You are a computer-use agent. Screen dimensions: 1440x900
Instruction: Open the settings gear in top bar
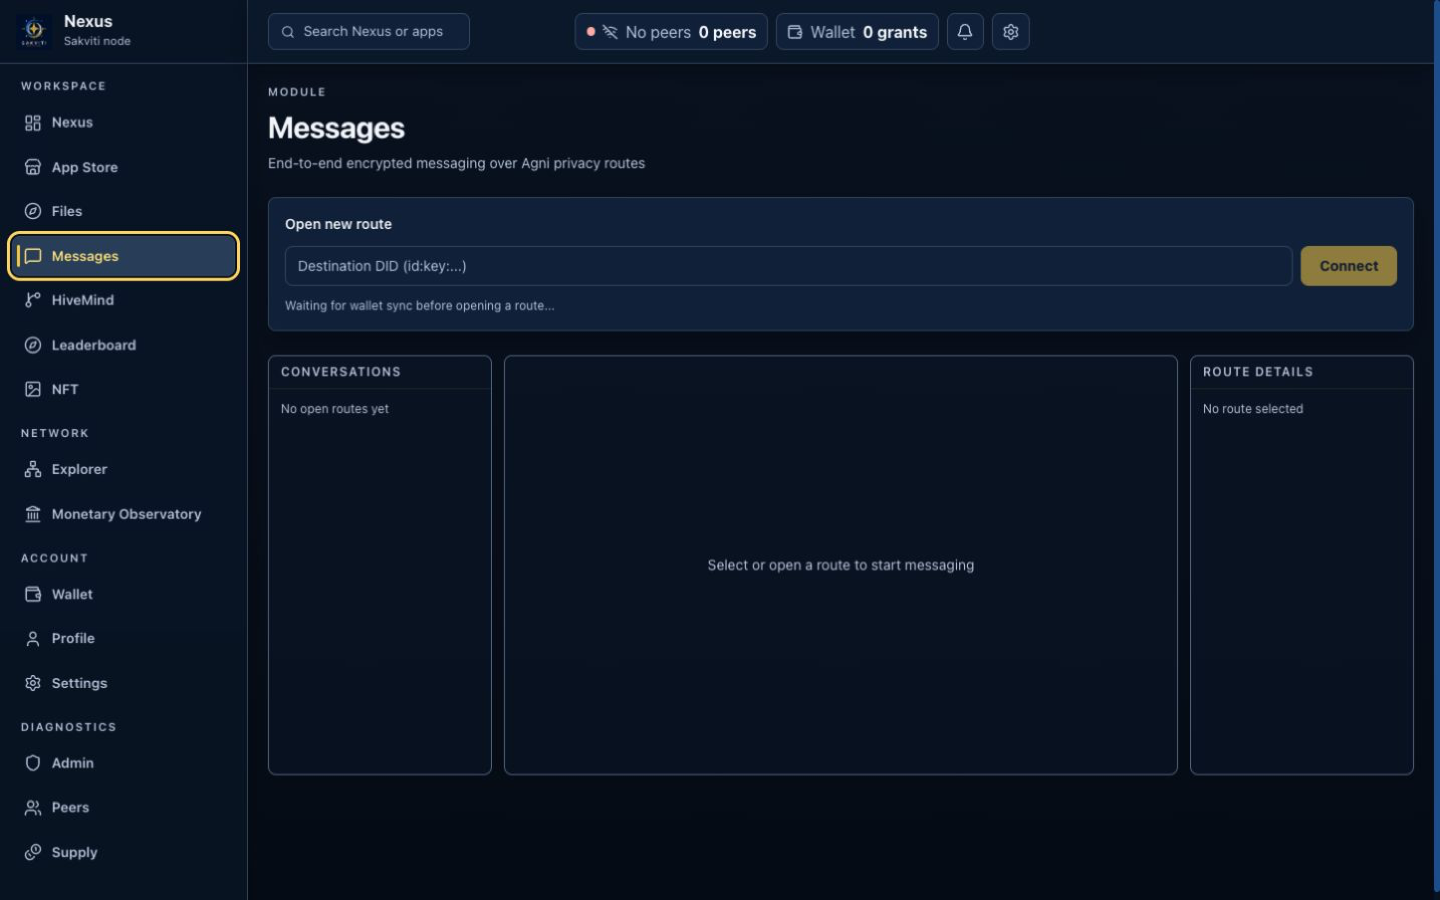tap(1010, 32)
